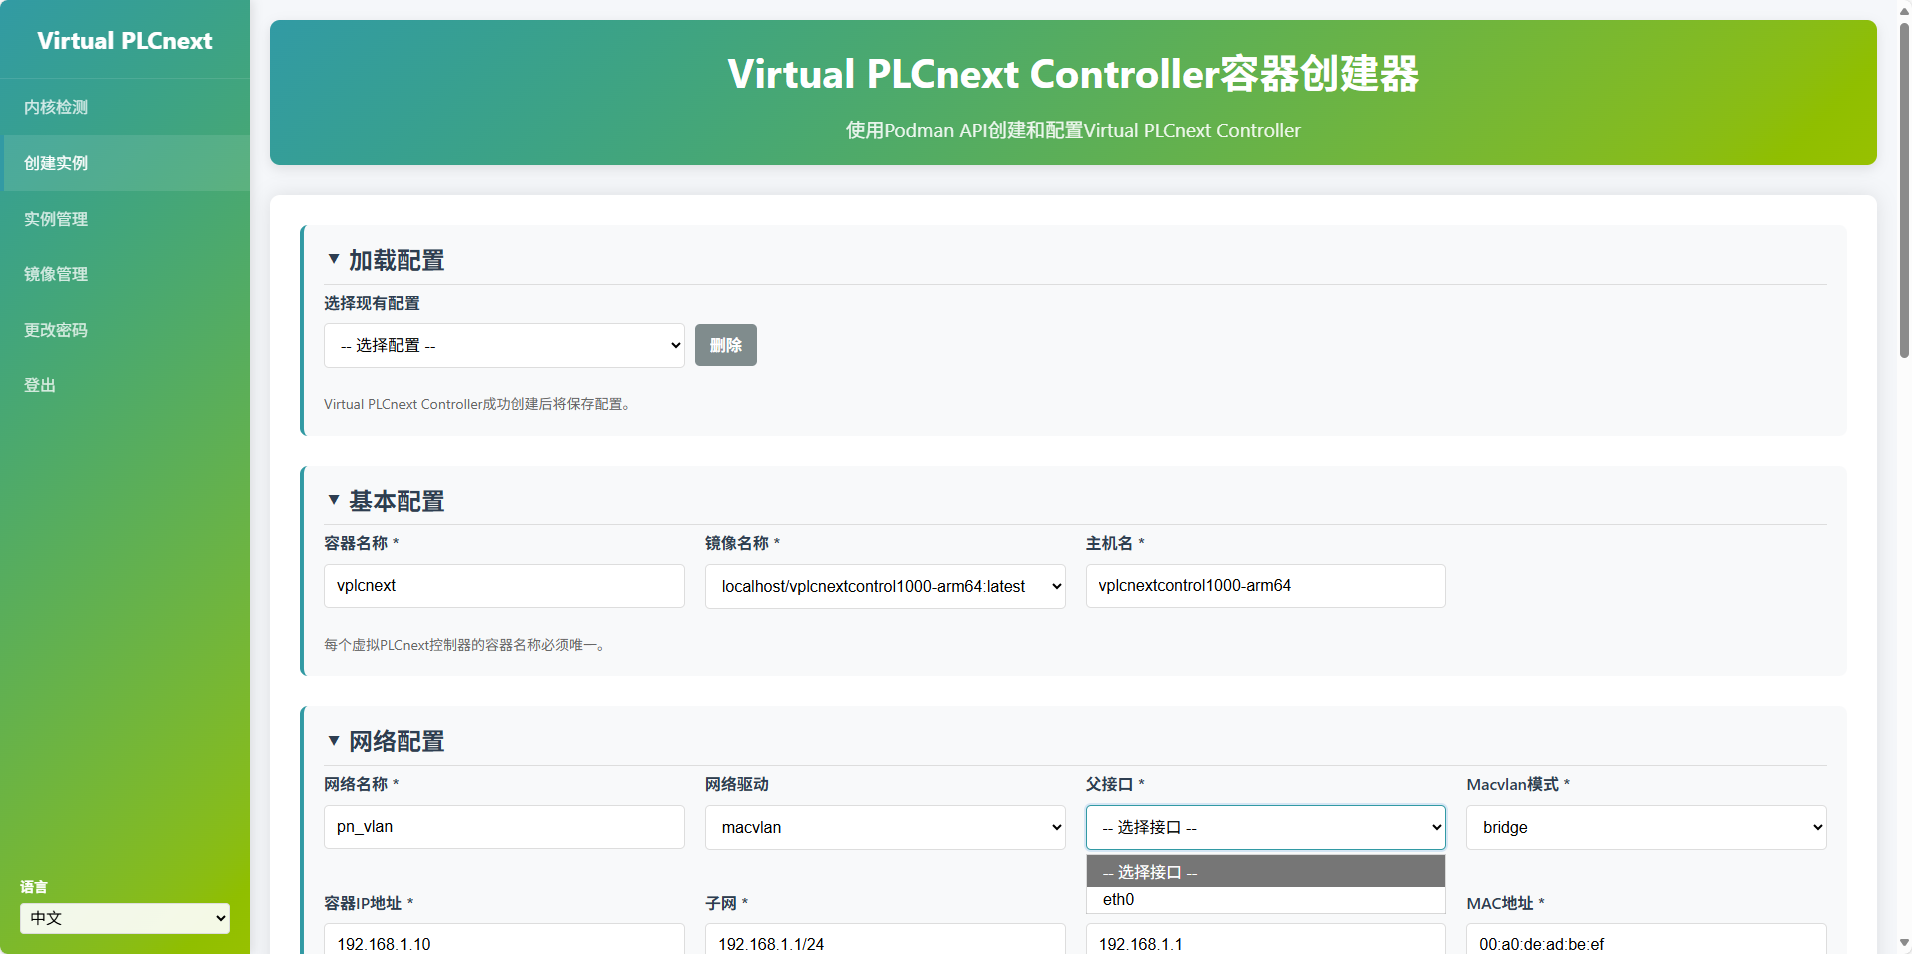
Task: Click the 主机名 input field
Action: 1265,586
